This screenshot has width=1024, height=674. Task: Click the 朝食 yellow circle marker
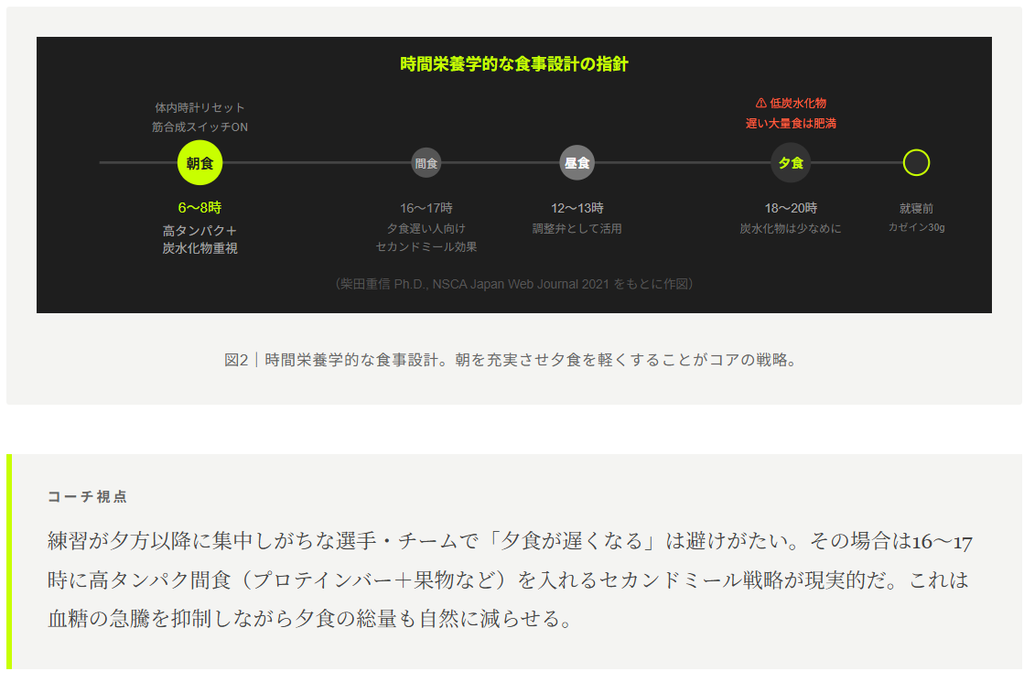coord(200,163)
